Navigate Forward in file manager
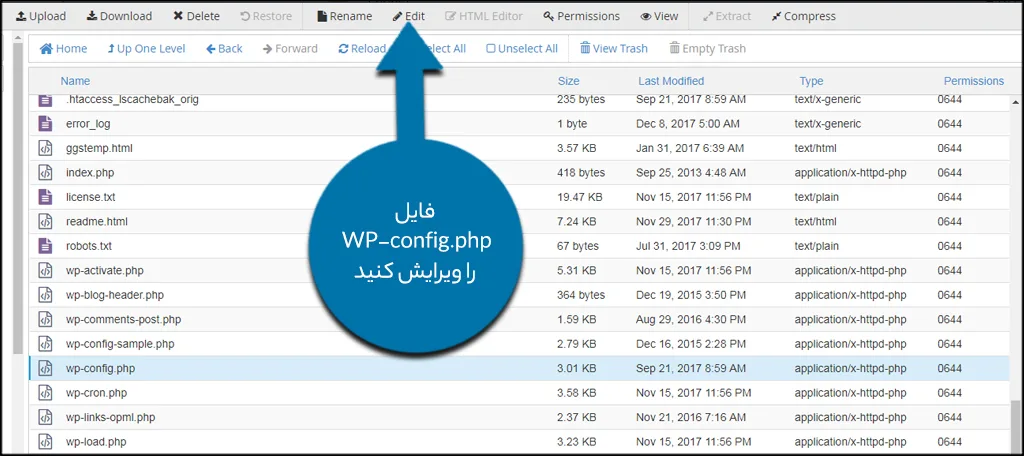The height and width of the screenshot is (456, 1024). coord(290,48)
